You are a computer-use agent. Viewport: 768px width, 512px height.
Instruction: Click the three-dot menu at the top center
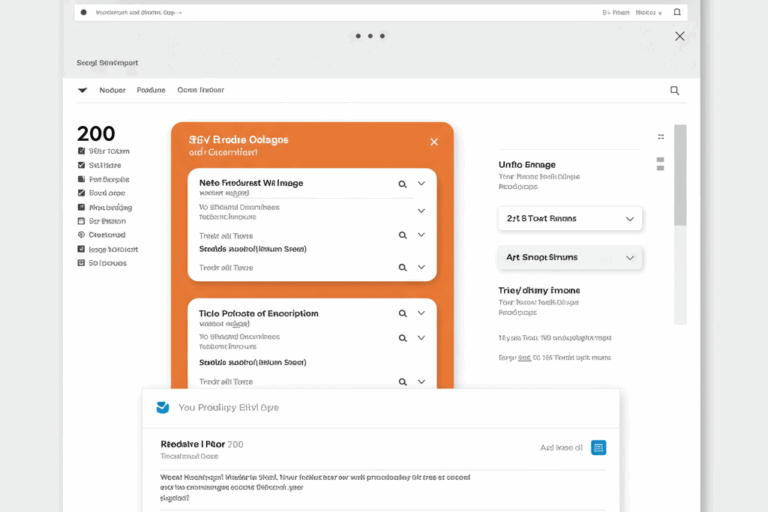pos(369,36)
